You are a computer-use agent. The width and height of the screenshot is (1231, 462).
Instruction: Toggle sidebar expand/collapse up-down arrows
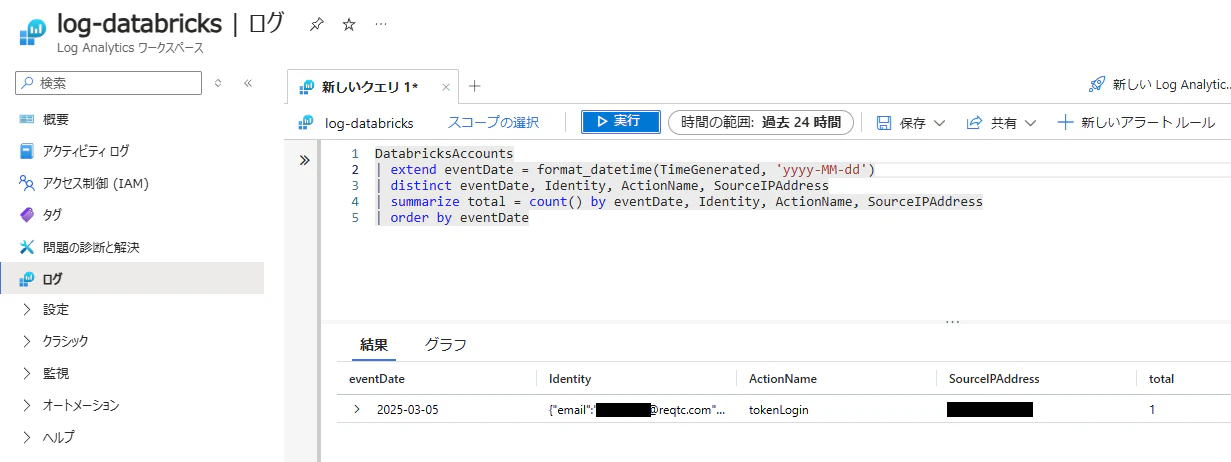(x=219, y=83)
